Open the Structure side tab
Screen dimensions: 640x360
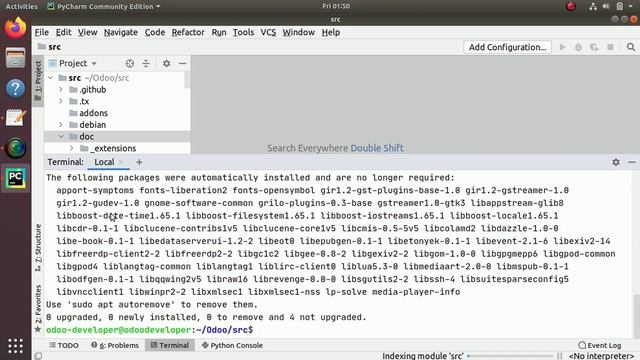[38, 248]
